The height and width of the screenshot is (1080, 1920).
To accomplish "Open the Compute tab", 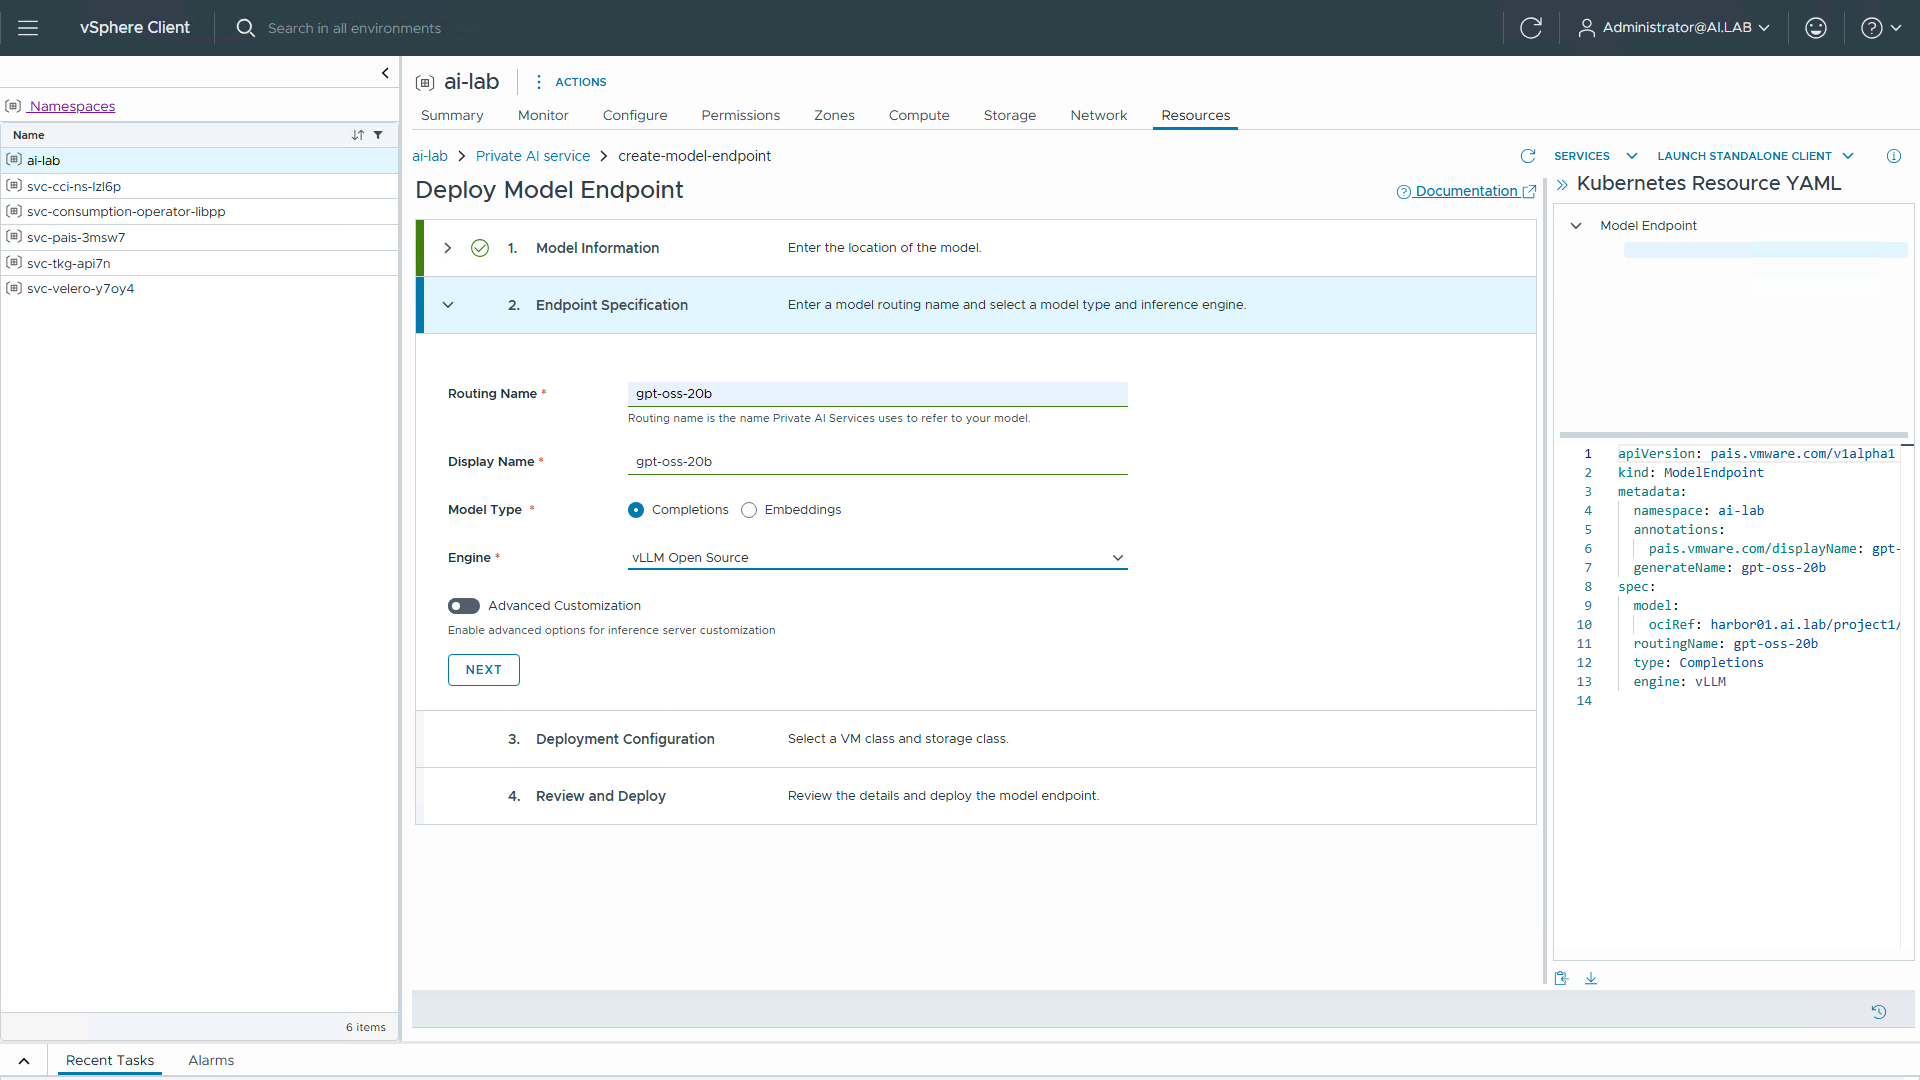I will coord(919,116).
